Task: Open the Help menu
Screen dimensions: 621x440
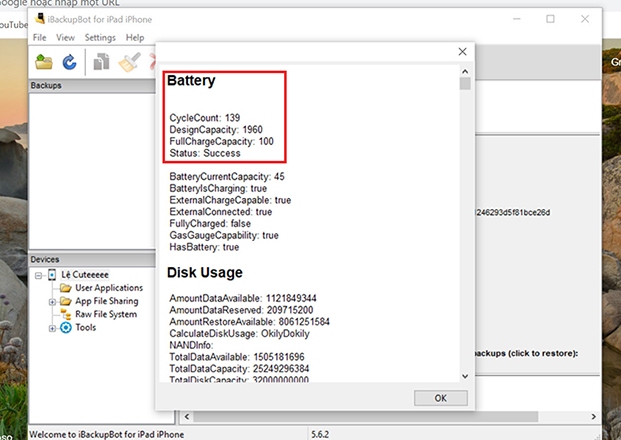Action: (x=135, y=37)
